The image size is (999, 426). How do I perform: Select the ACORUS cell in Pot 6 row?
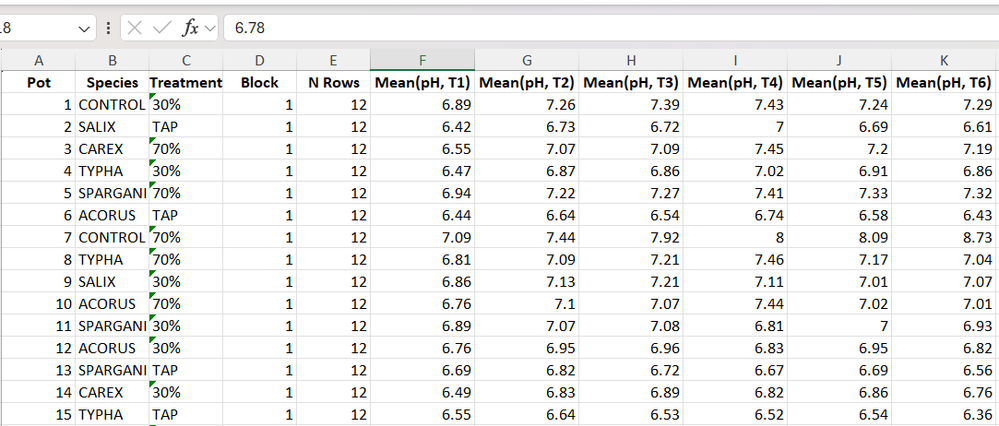[112, 215]
